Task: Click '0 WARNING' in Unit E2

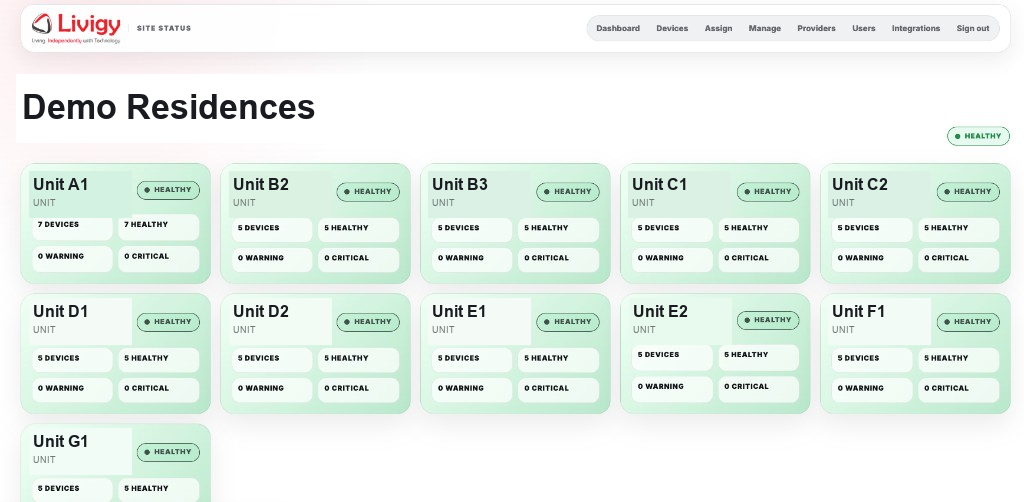Action: pos(673,388)
